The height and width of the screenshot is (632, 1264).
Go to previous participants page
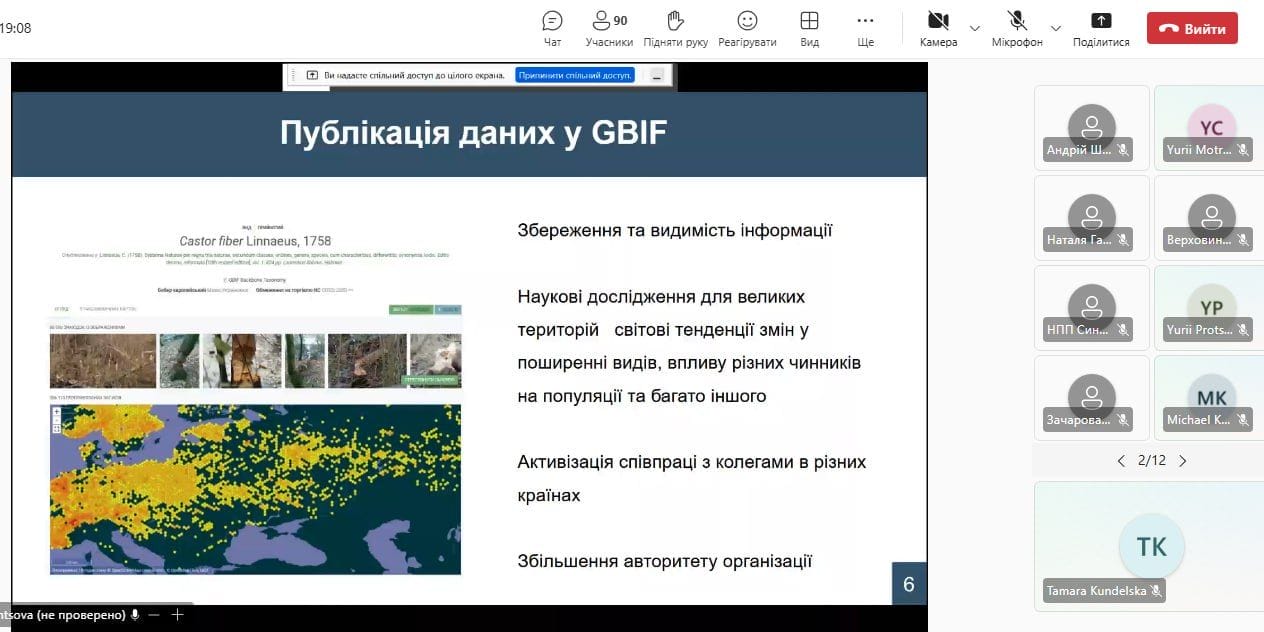(x=1121, y=461)
